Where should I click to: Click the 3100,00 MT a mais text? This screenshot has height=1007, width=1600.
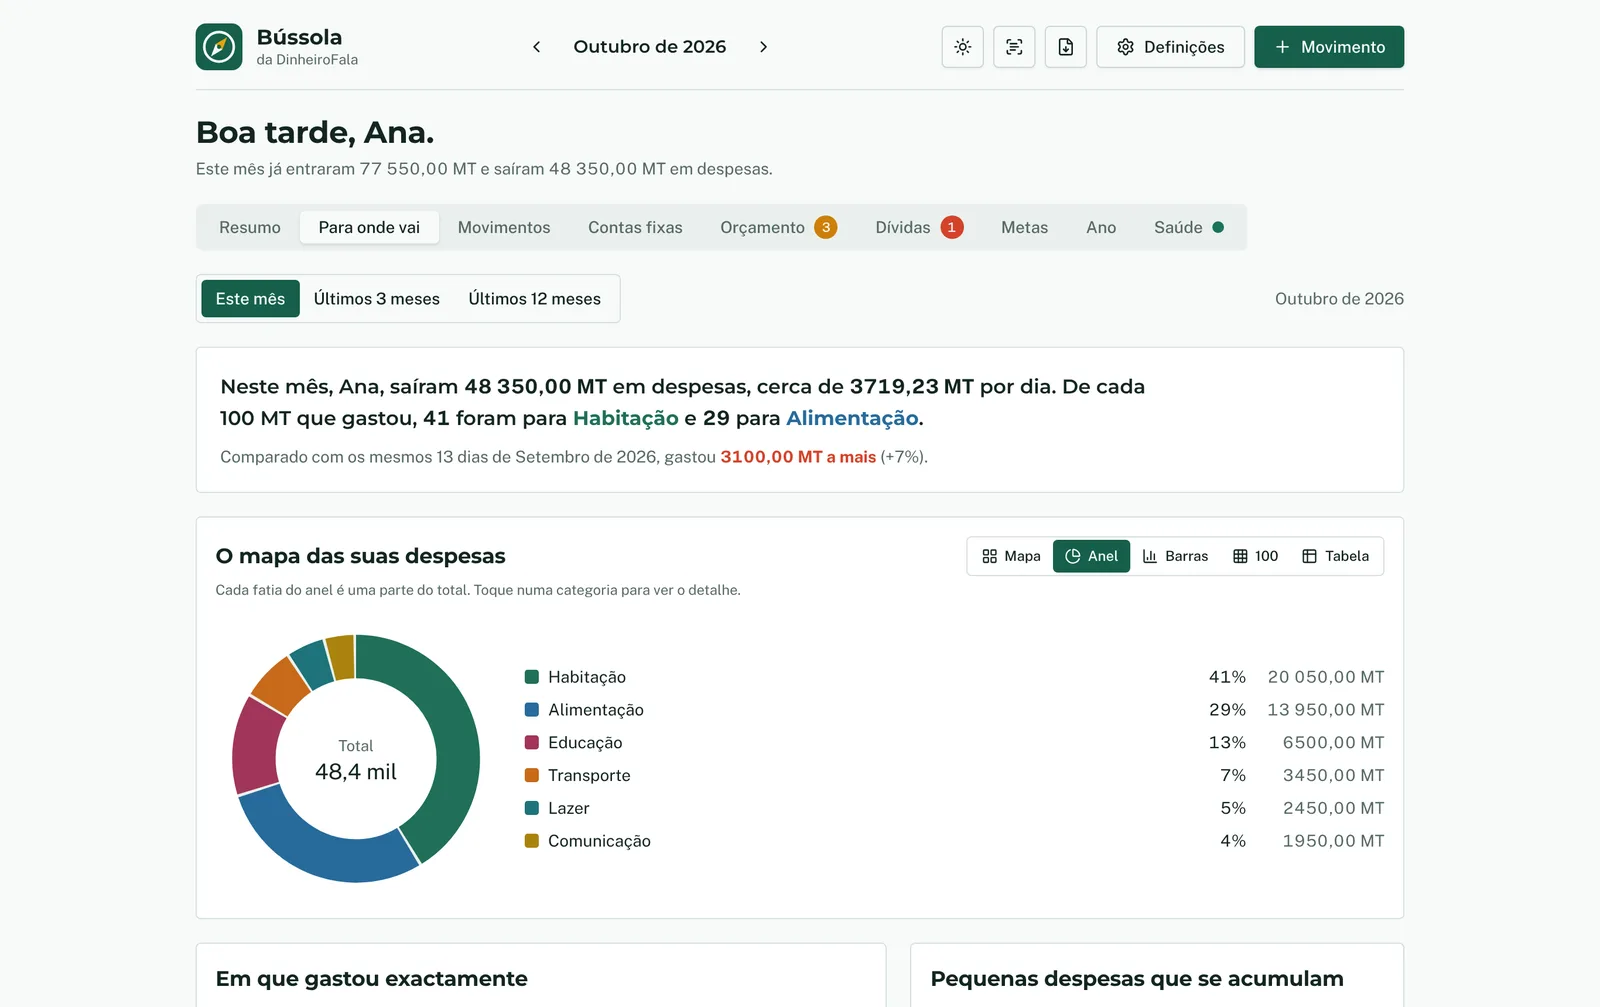click(798, 457)
